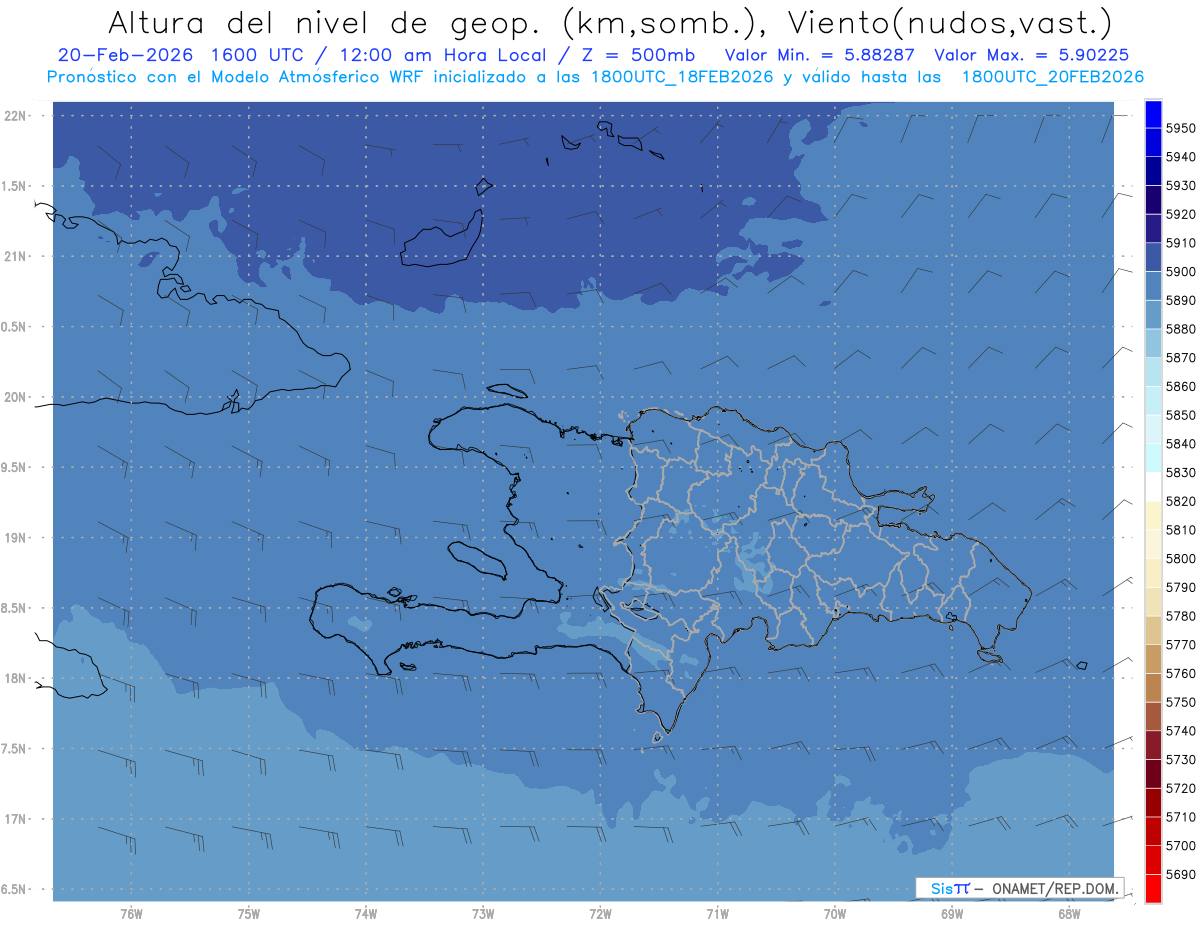Select the '1800UTC_20FEB2026' valid-until time
Image resolution: width=1200 pixels, height=927 pixels.
point(1053,76)
